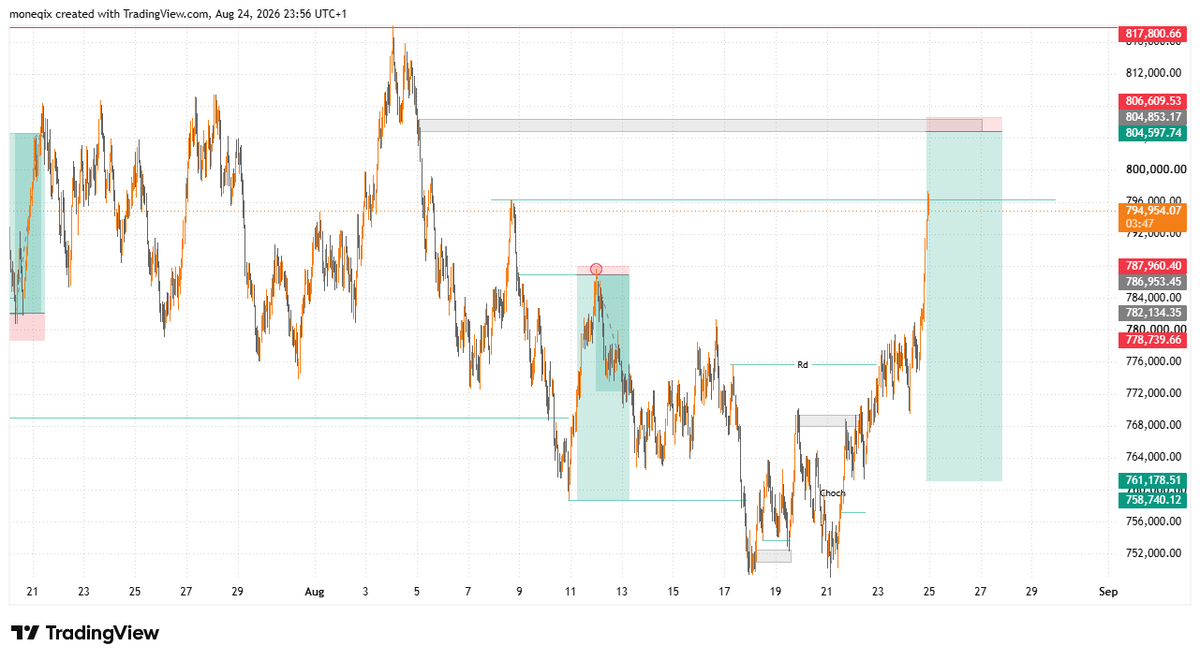Click date 9 on the time axis
Screen dimensions: 1200x661
[519, 591]
